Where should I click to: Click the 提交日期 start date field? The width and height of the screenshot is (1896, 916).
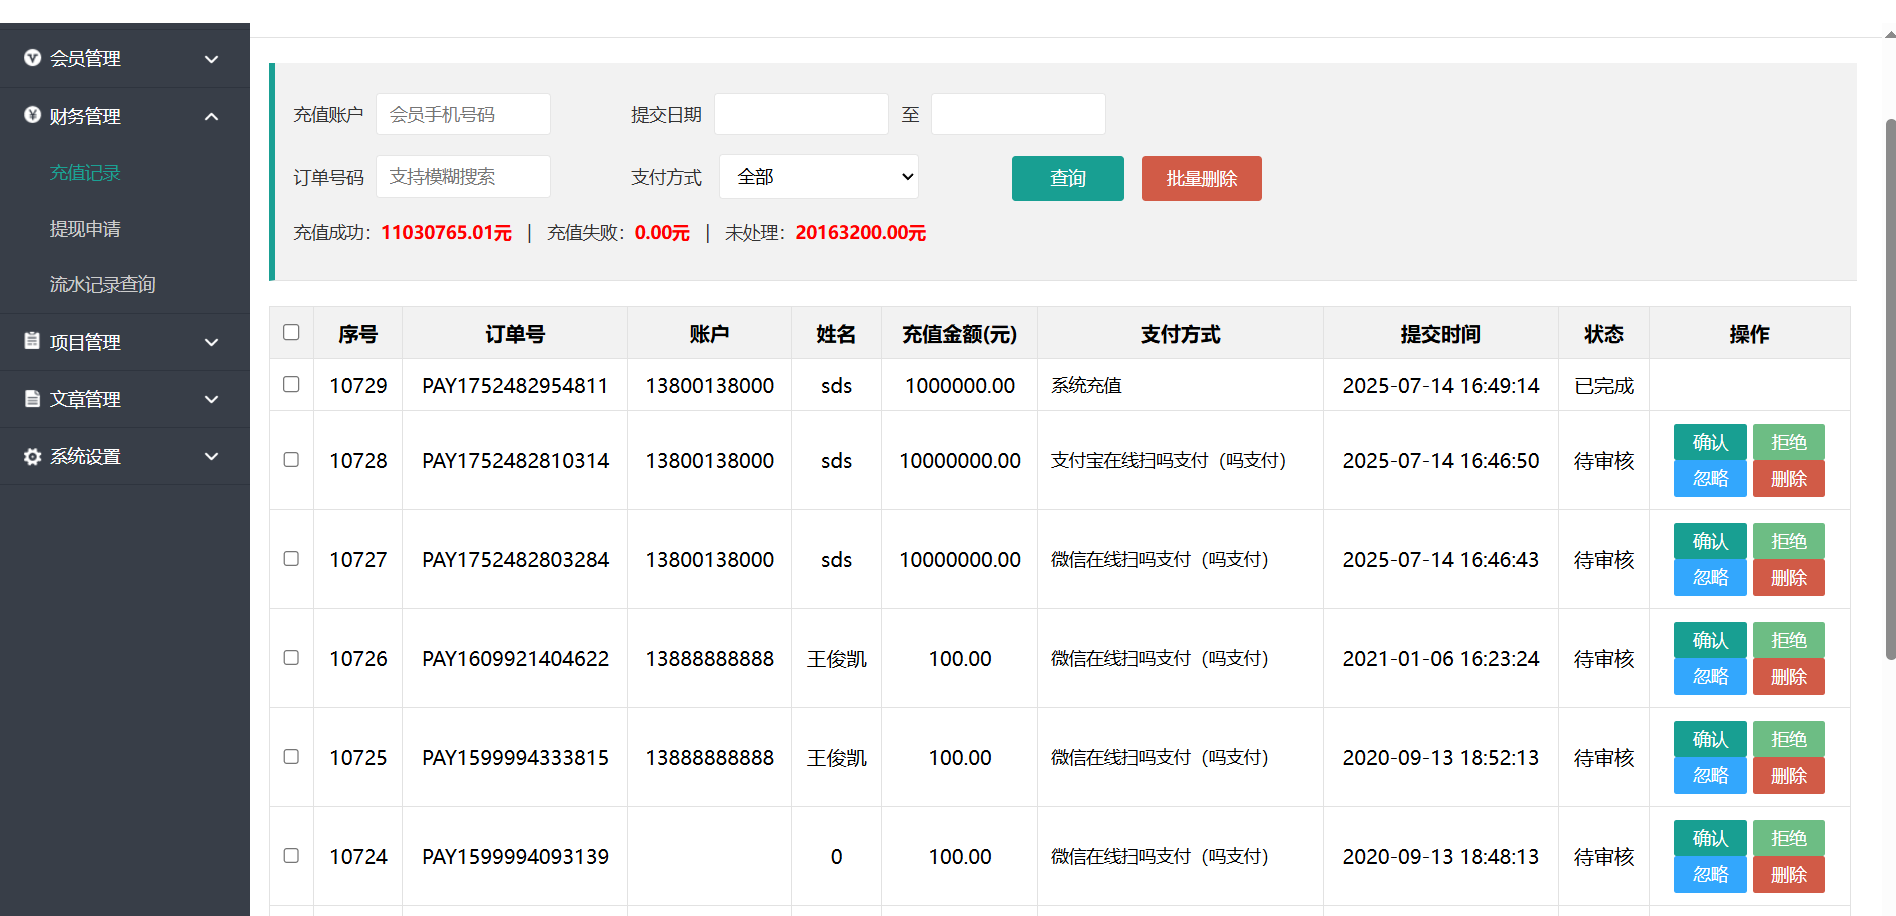click(x=801, y=114)
